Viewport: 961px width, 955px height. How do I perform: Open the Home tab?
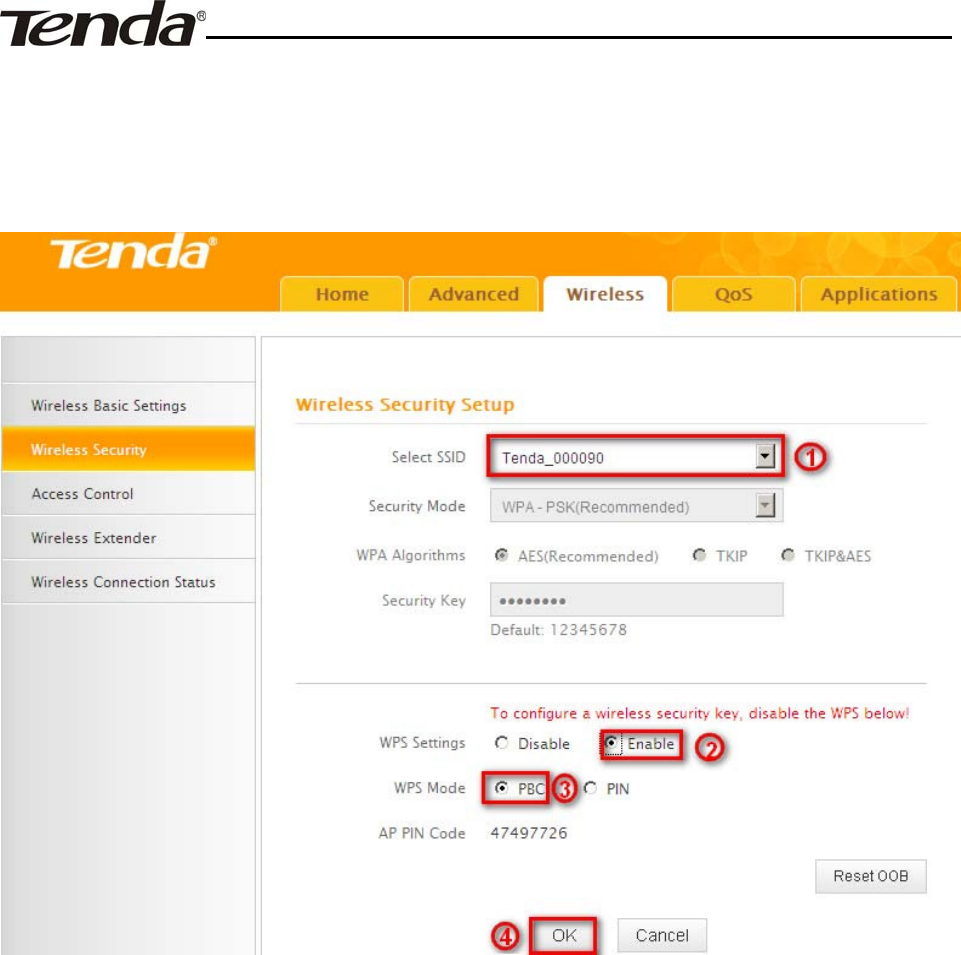click(x=342, y=294)
